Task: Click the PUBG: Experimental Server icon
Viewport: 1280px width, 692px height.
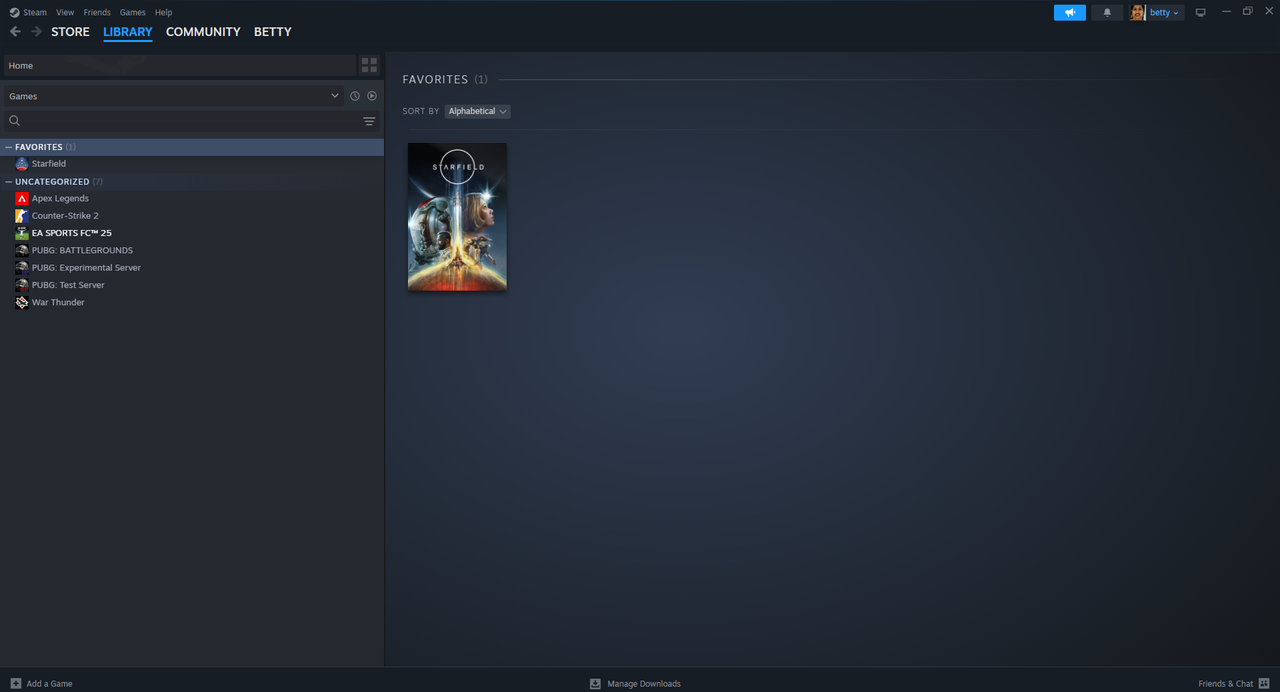Action: (x=22, y=268)
